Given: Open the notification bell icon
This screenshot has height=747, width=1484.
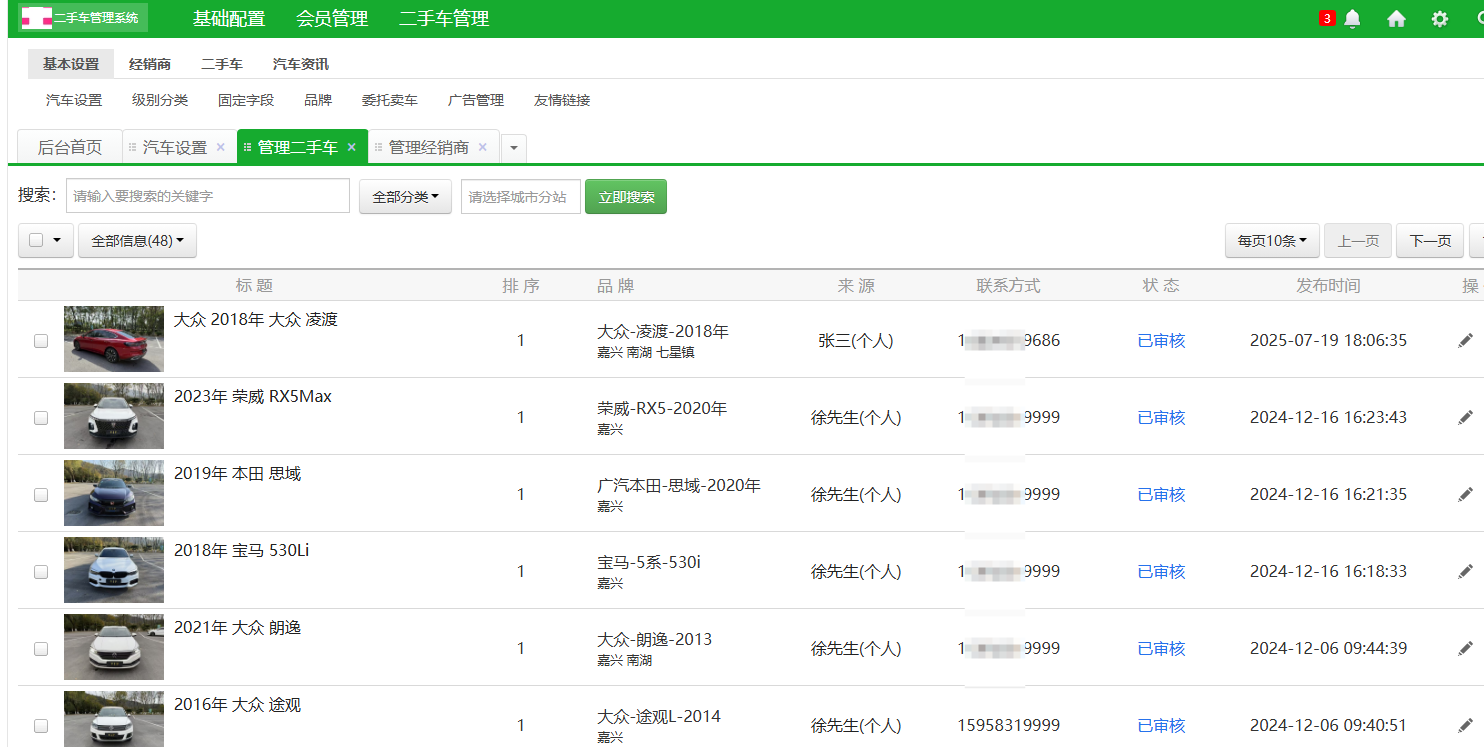Looking at the screenshot, I should pos(1352,19).
